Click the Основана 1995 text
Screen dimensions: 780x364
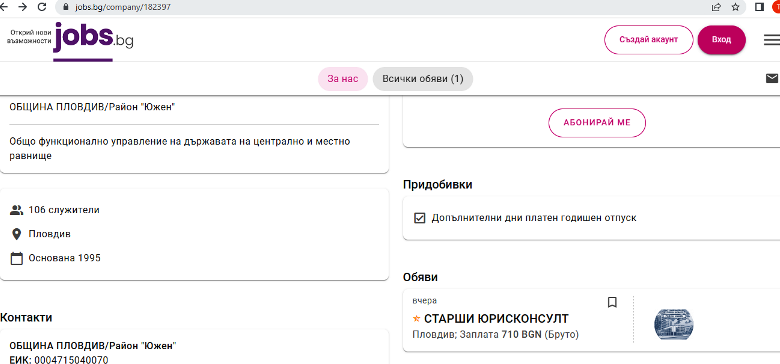65,258
